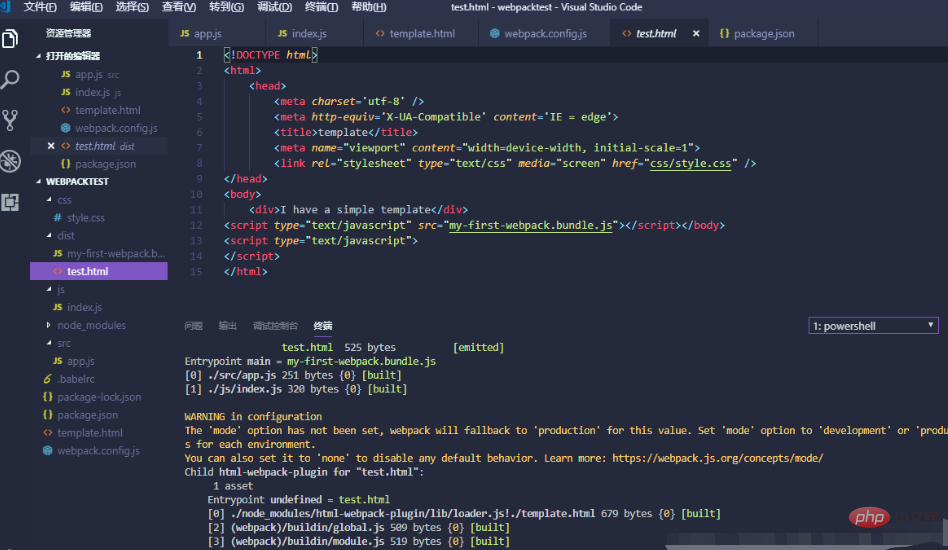This screenshot has height=550, width=948.
Task: Open the Extensions view in activity bar
Action: 11,201
